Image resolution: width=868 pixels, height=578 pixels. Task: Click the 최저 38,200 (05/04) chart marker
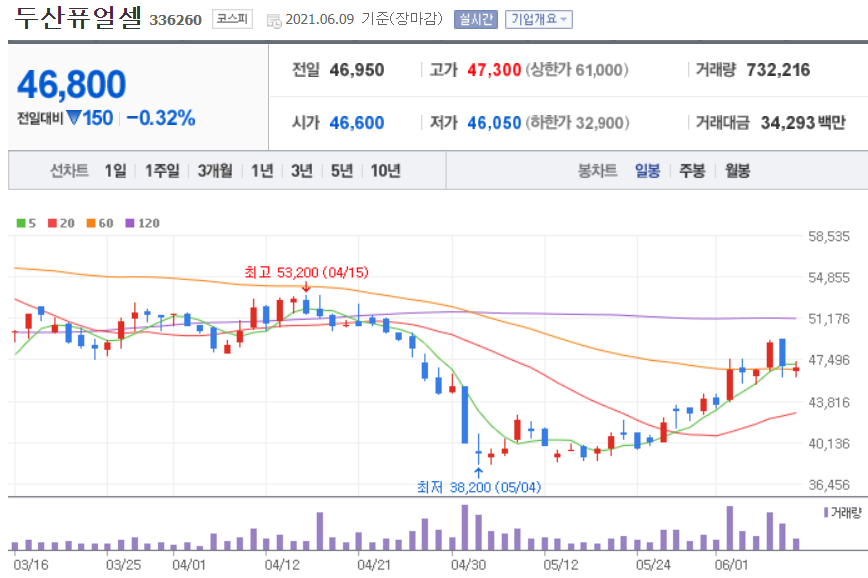pyautogui.click(x=478, y=487)
